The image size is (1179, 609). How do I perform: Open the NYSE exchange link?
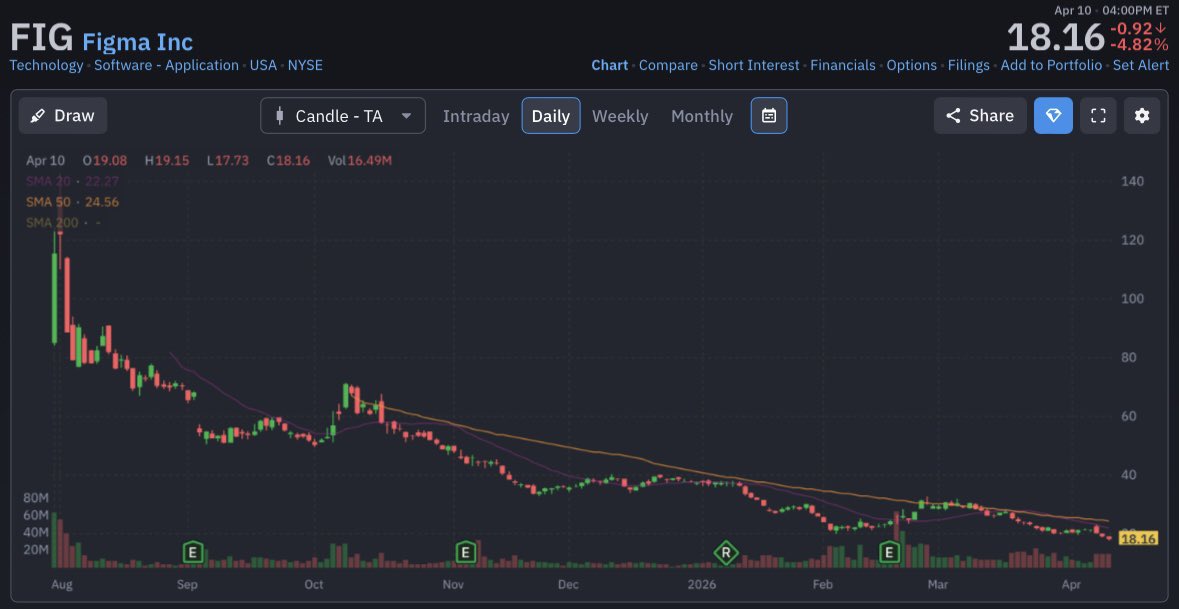click(x=305, y=65)
